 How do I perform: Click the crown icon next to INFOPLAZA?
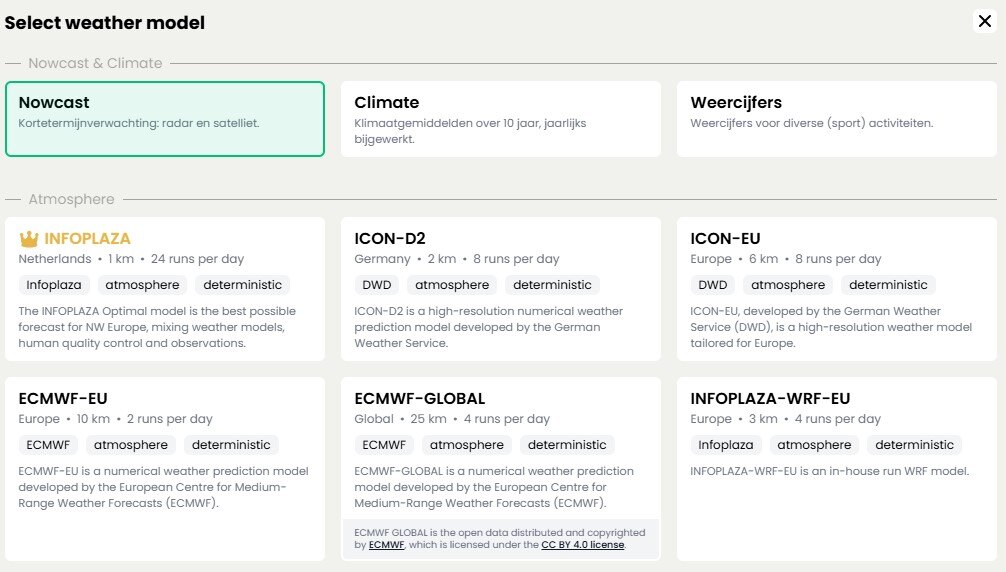pyautogui.click(x=29, y=239)
